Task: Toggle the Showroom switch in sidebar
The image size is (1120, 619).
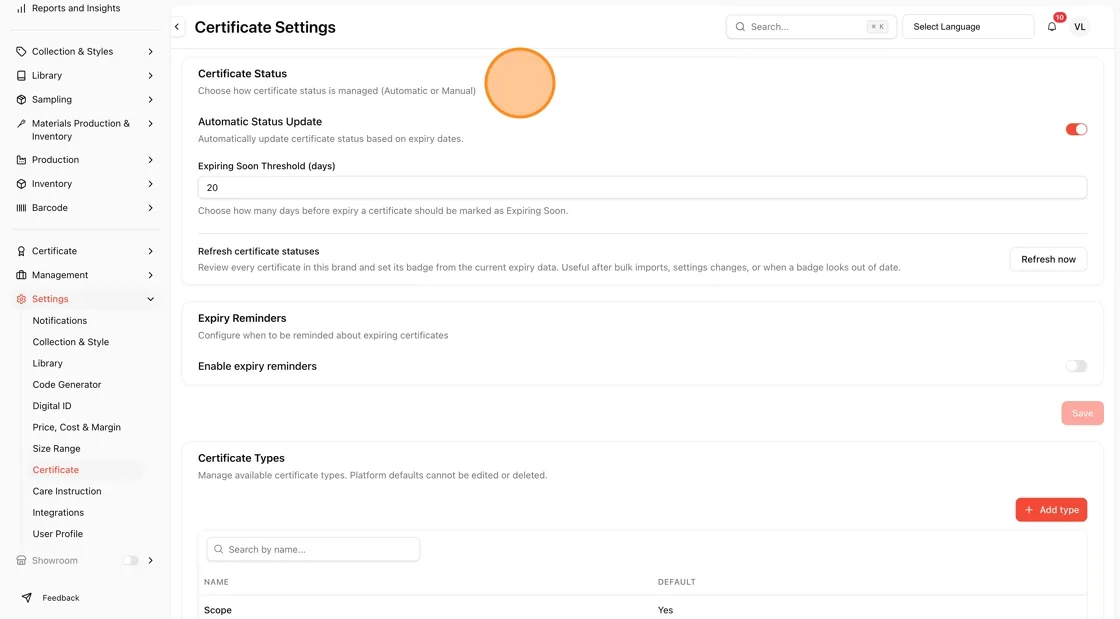Action: (130, 560)
